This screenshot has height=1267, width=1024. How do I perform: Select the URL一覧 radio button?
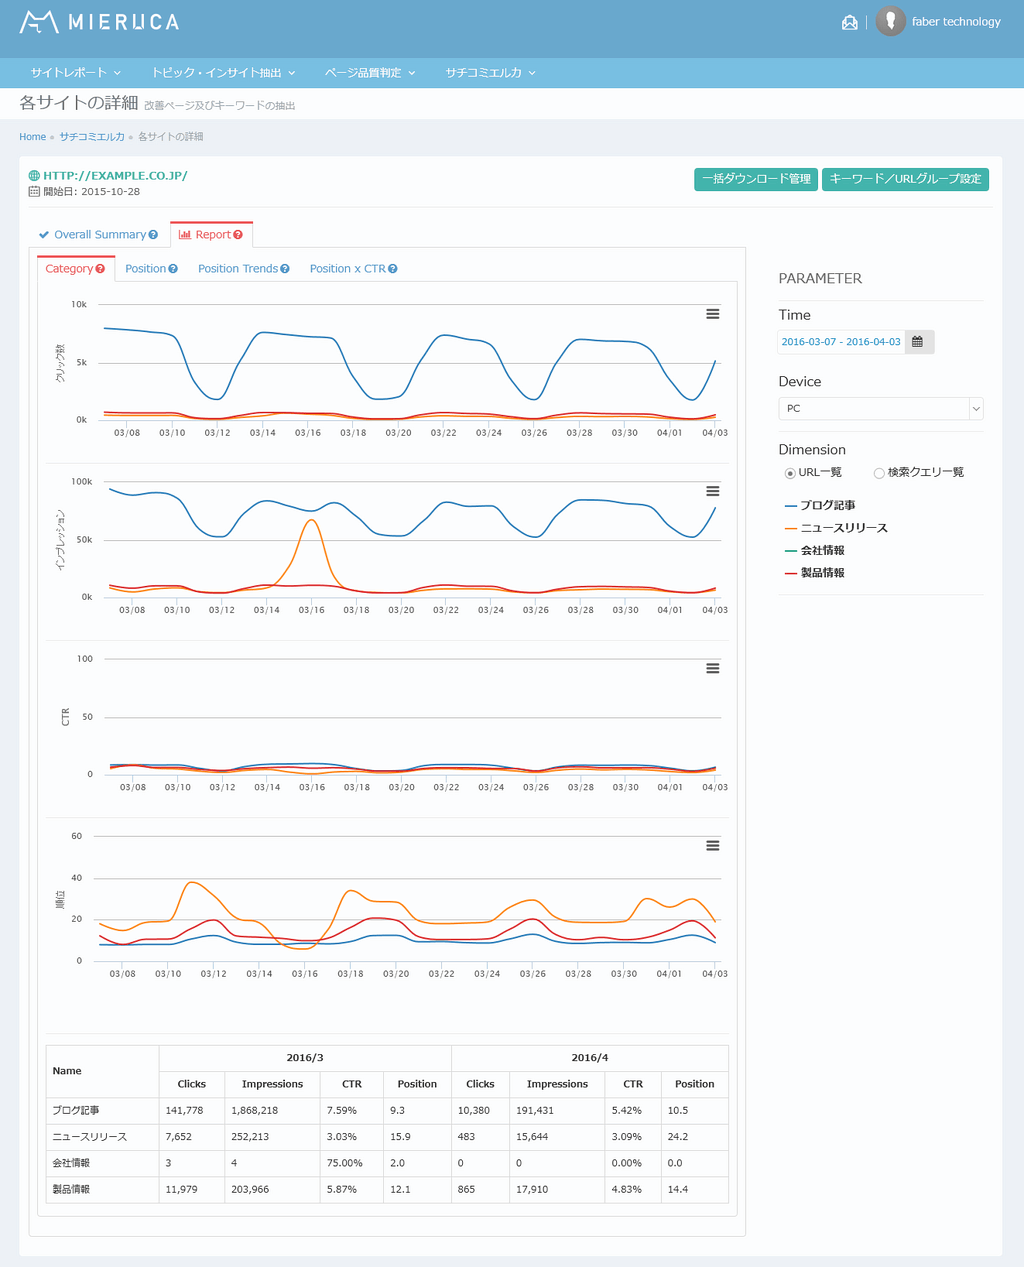790,473
